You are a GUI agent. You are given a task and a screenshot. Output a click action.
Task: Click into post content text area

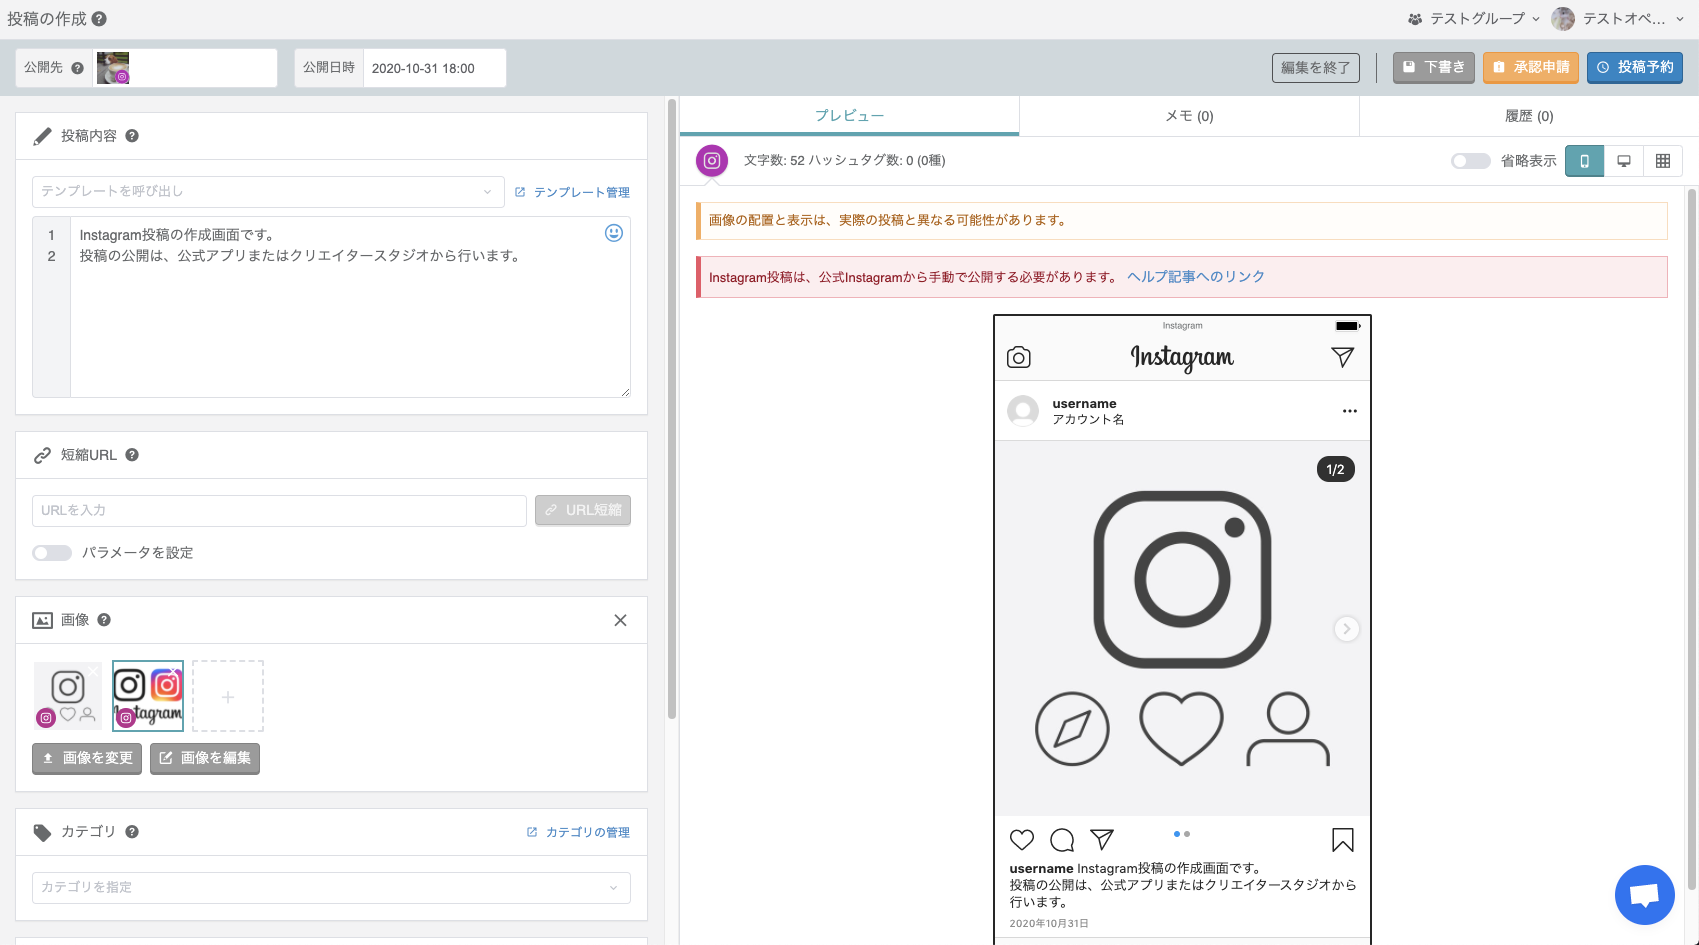click(x=350, y=307)
